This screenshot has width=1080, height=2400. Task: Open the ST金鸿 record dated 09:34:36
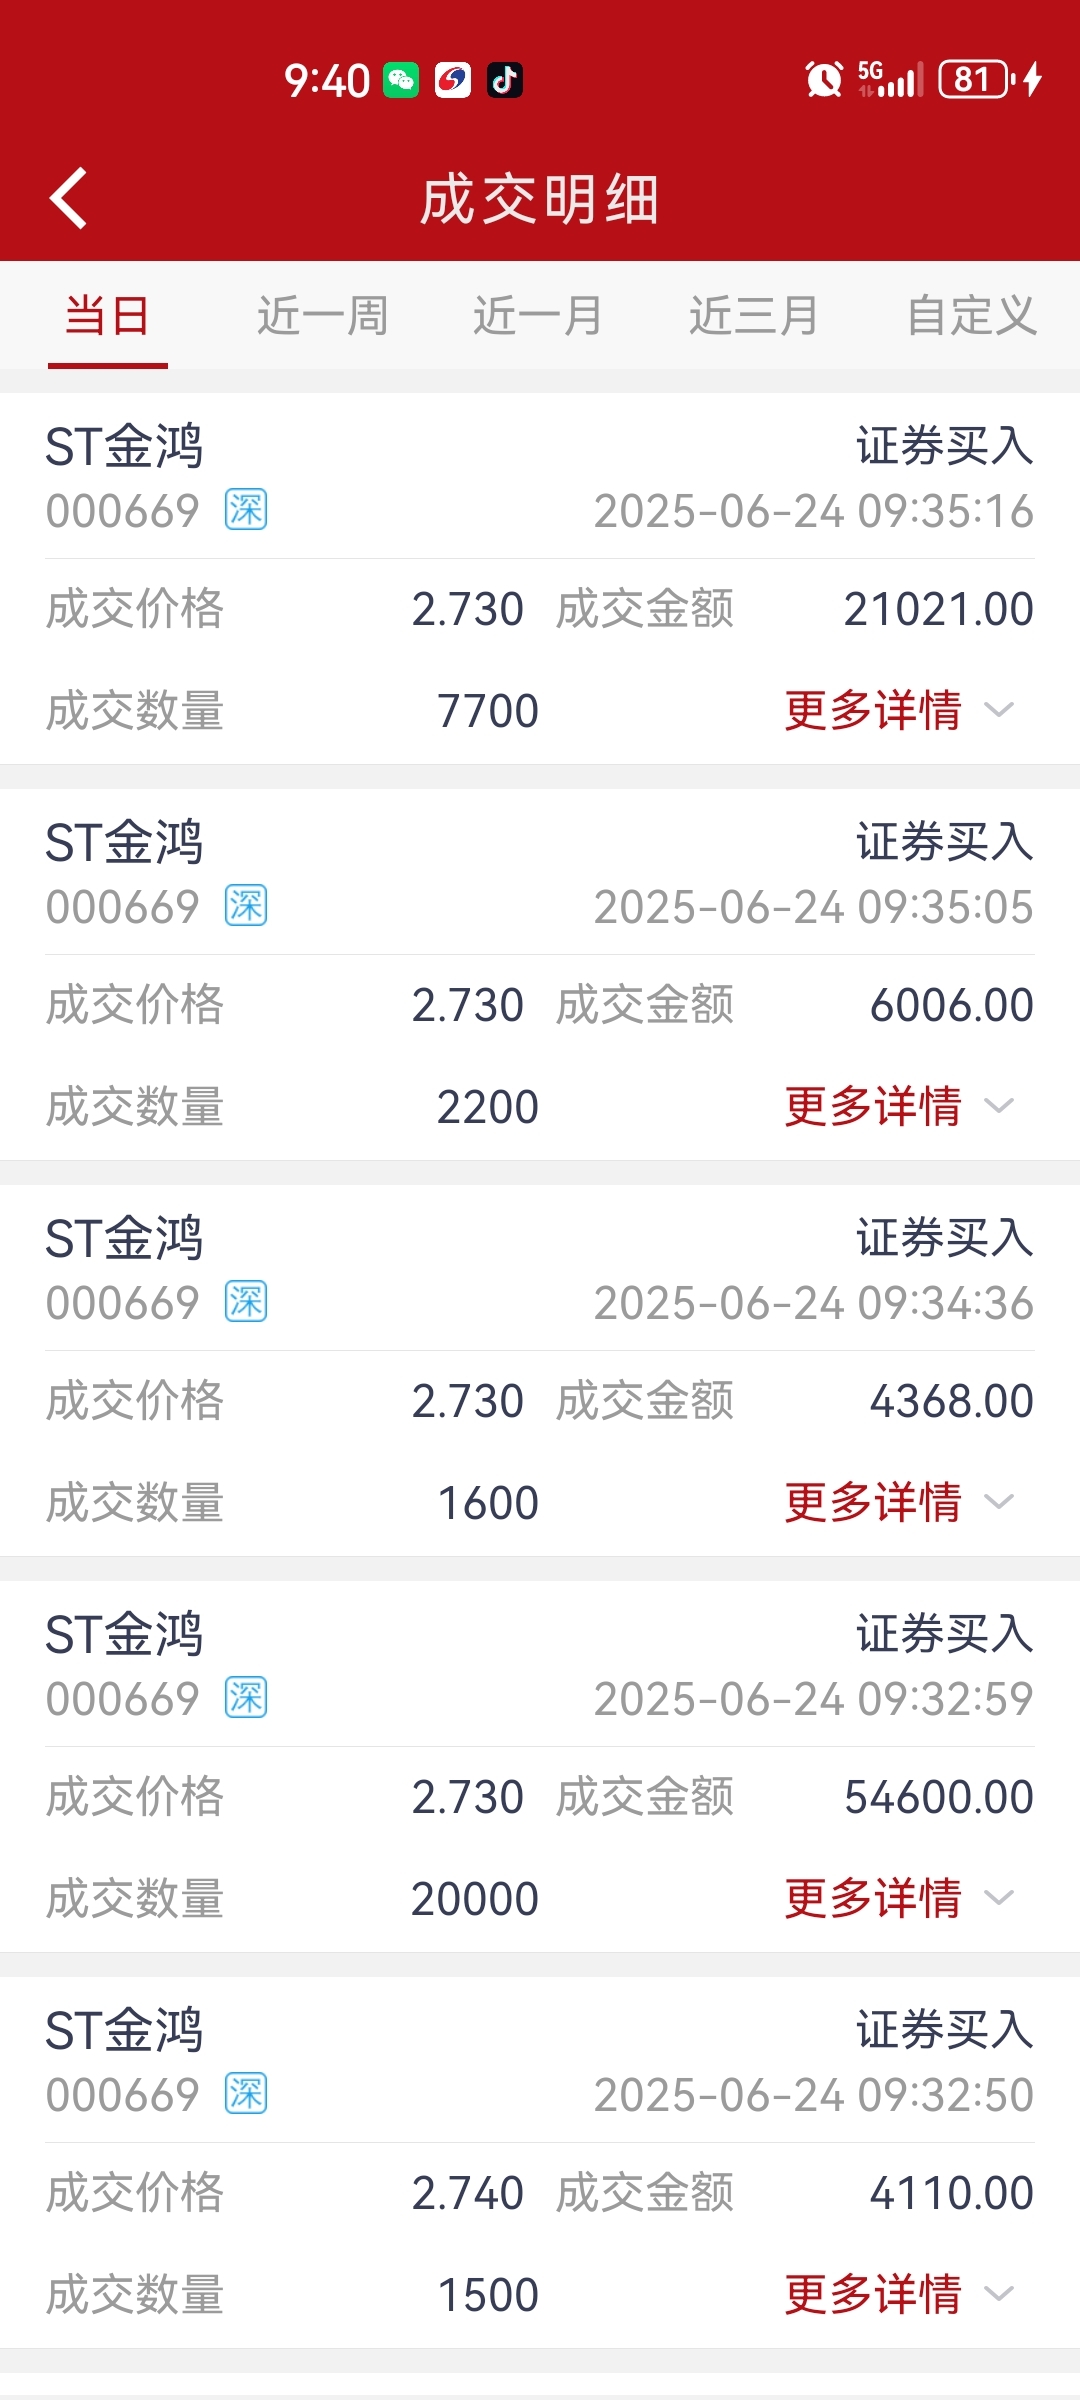pos(540,1370)
